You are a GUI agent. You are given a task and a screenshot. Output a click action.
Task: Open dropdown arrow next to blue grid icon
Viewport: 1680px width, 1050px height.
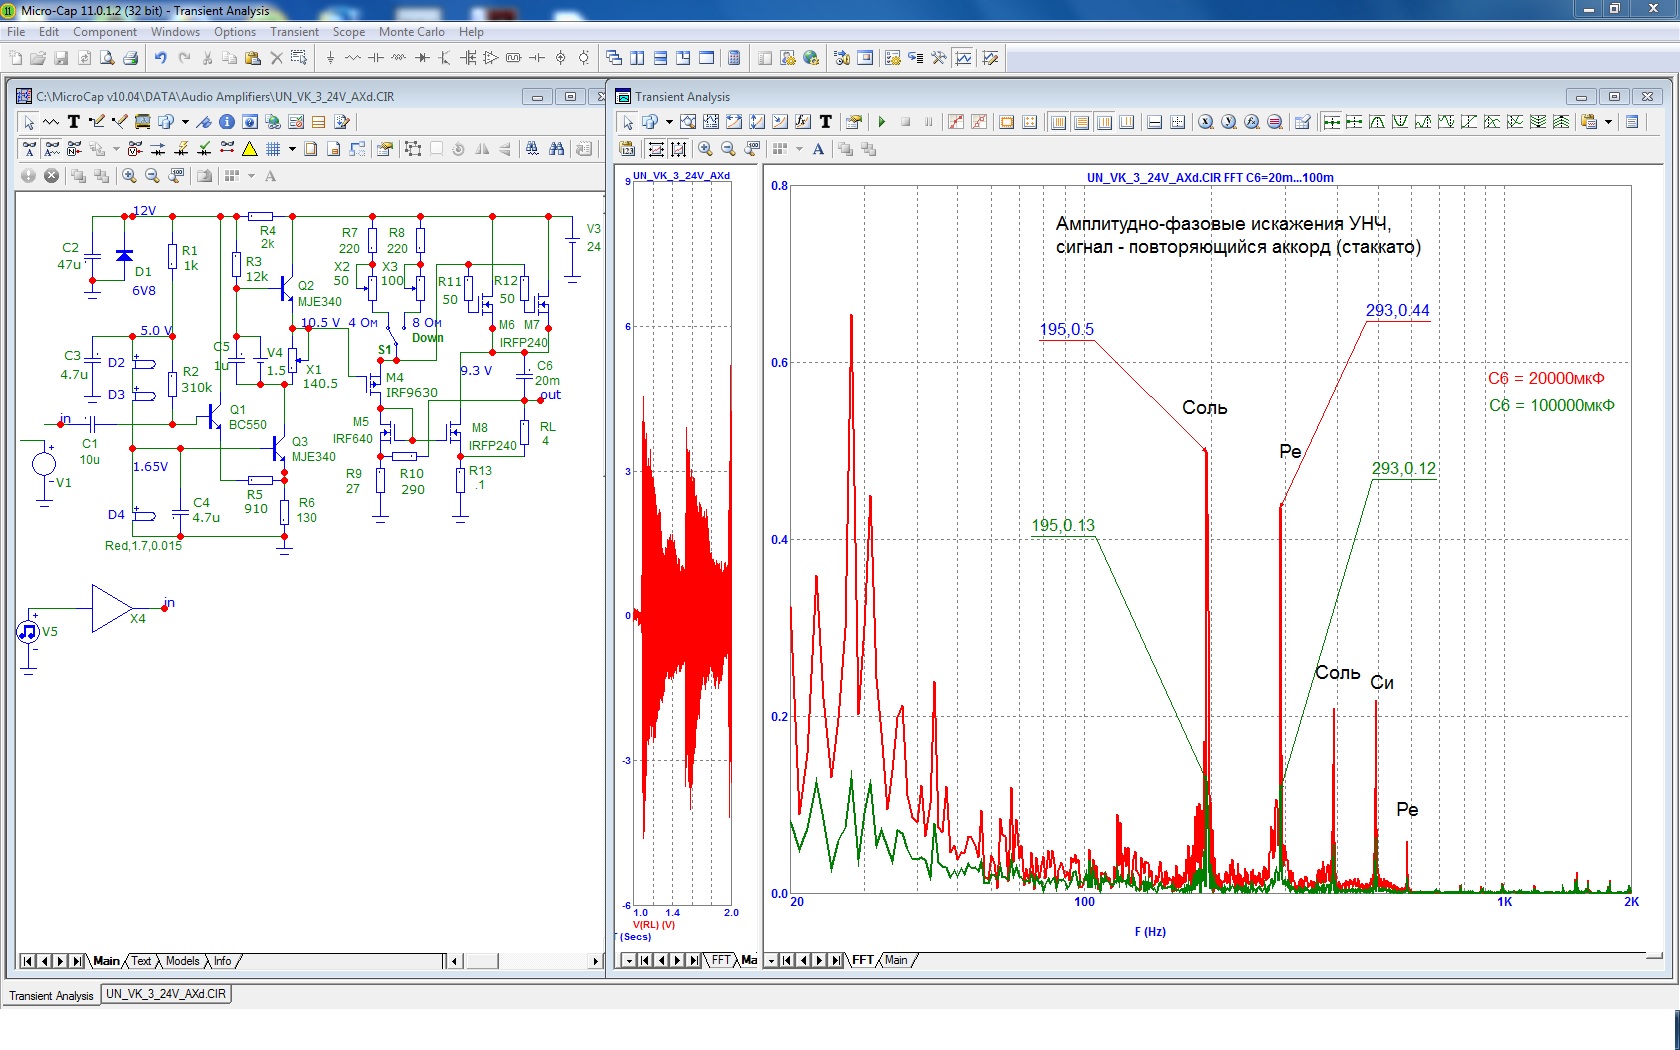(292, 149)
